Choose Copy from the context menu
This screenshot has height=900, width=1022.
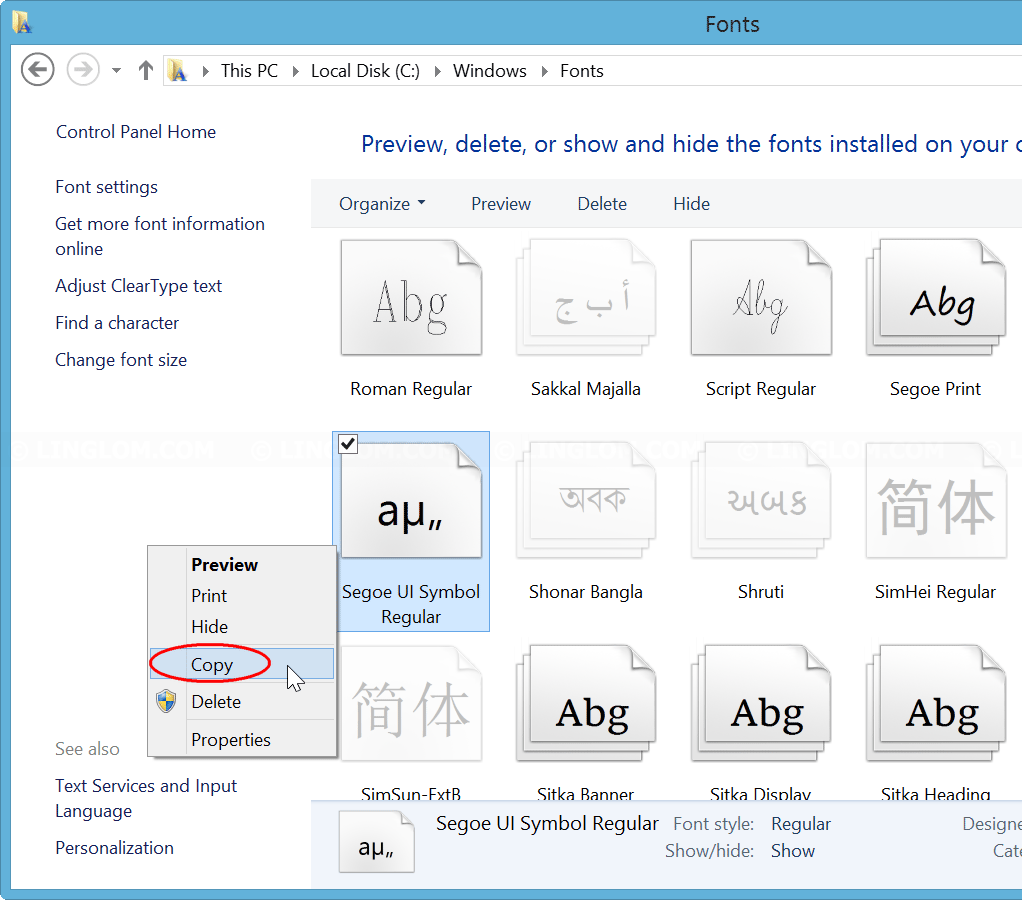(x=211, y=664)
